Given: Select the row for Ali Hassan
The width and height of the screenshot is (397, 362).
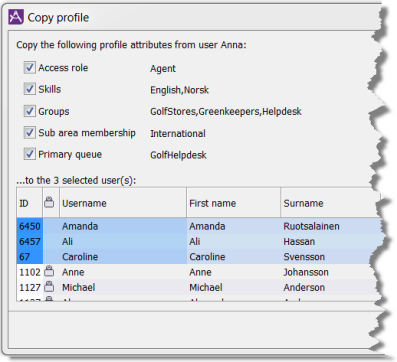Looking at the screenshot, I should (x=199, y=241).
